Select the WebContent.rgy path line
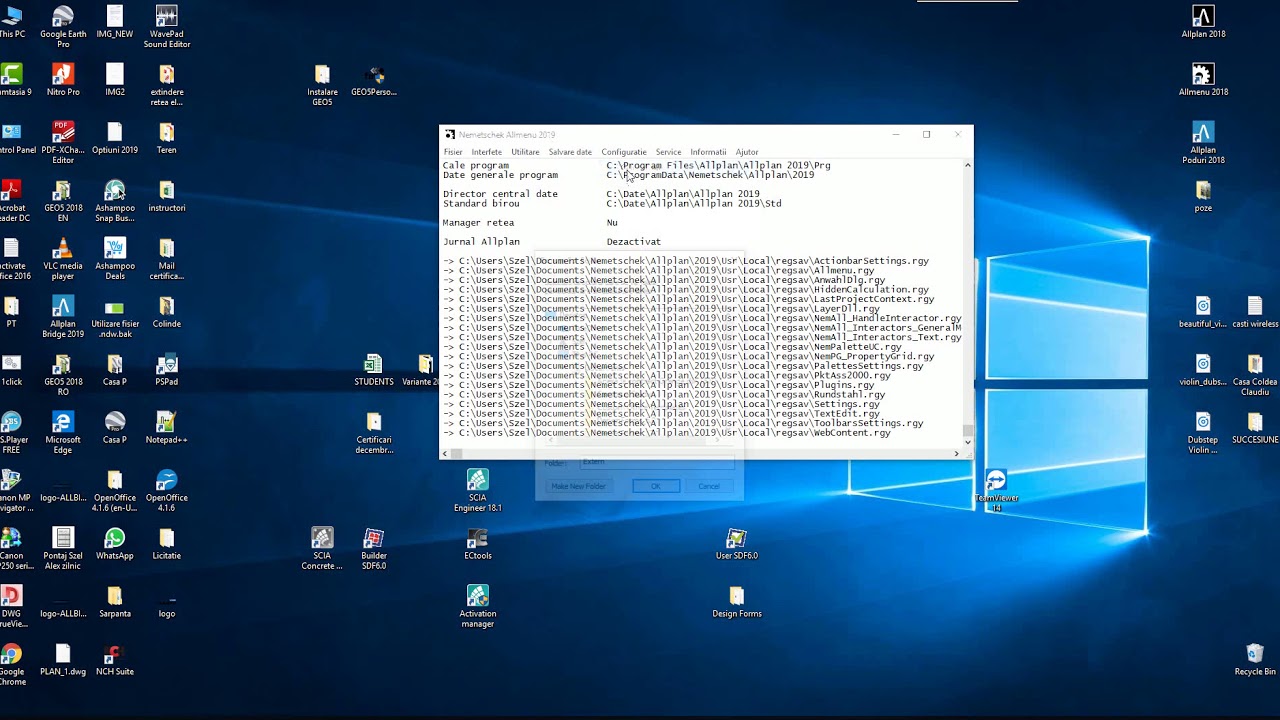 click(x=667, y=433)
